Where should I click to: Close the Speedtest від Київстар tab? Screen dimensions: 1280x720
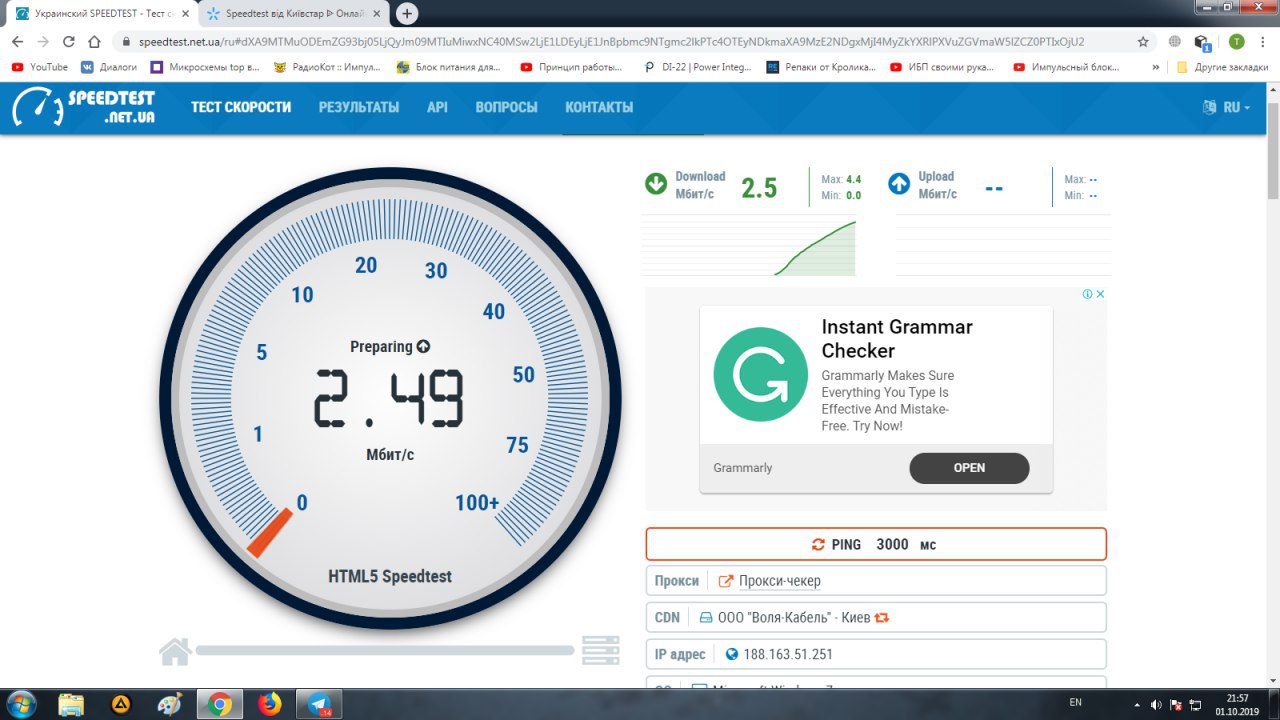[376, 14]
